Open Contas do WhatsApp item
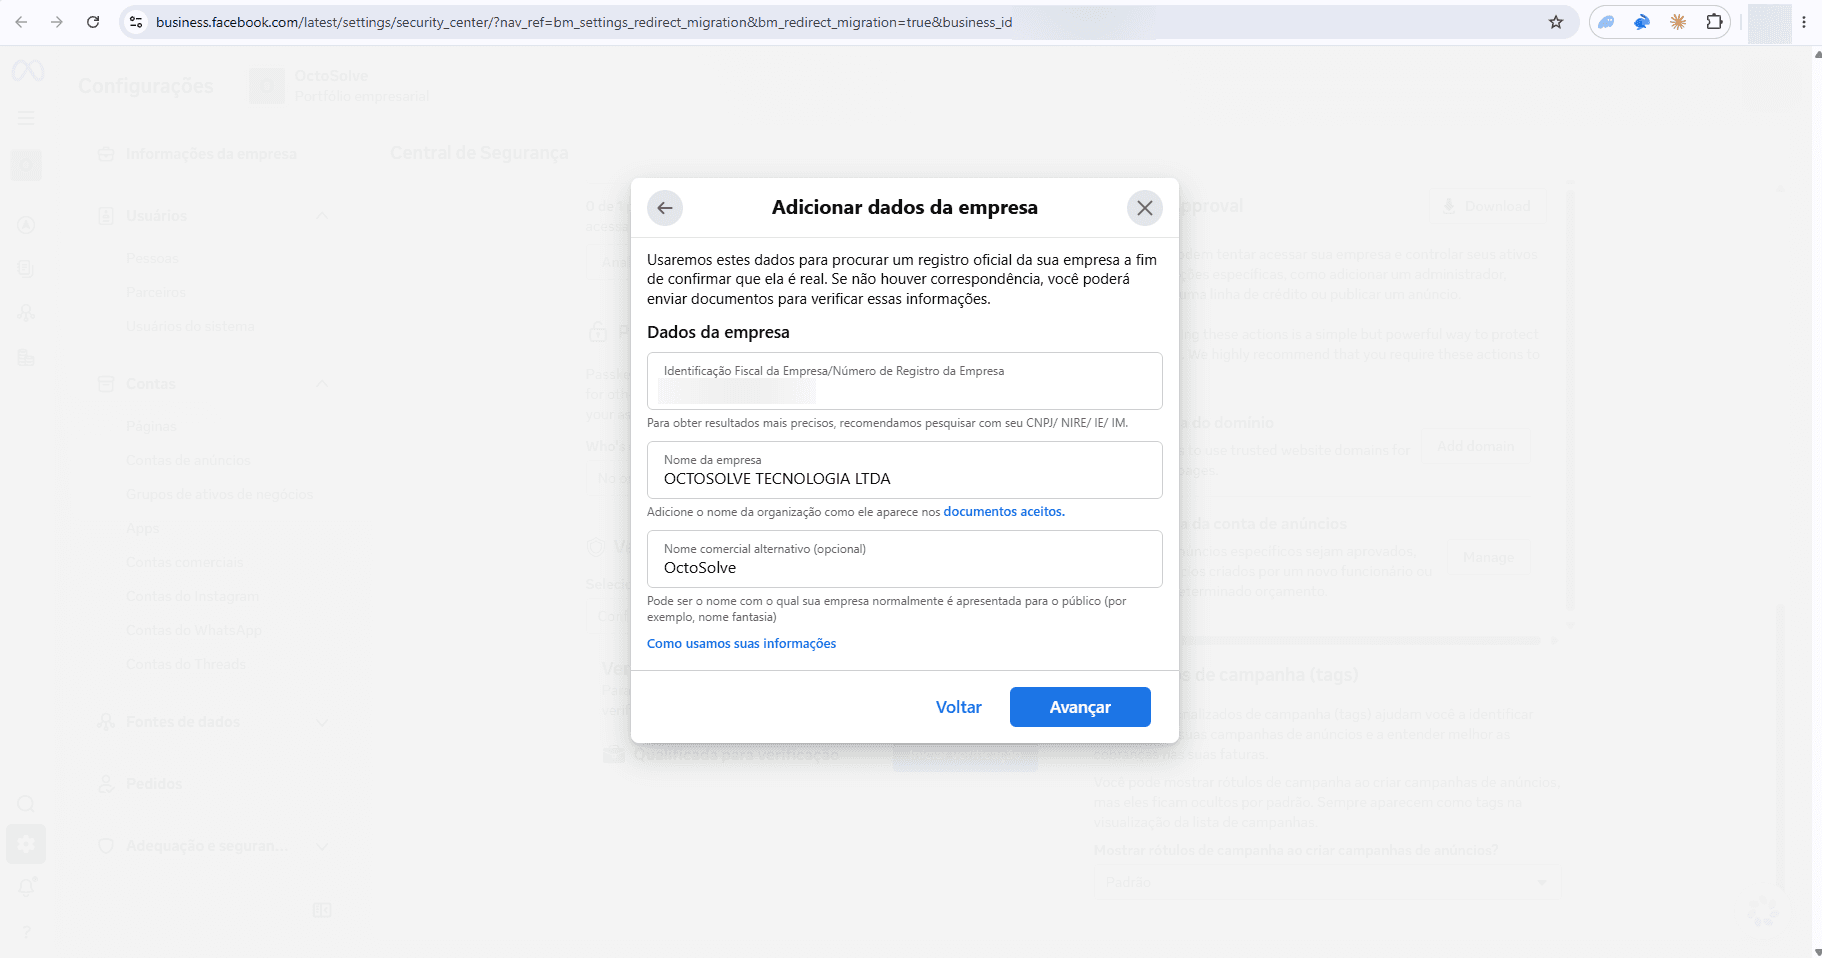 (x=193, y=630)
